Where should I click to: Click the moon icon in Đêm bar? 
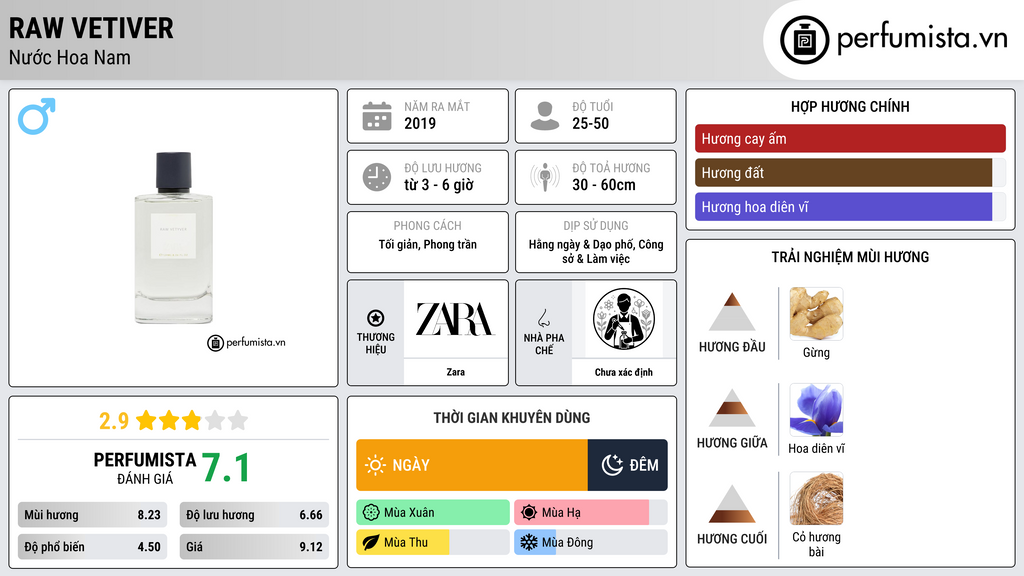click(612, 465)
